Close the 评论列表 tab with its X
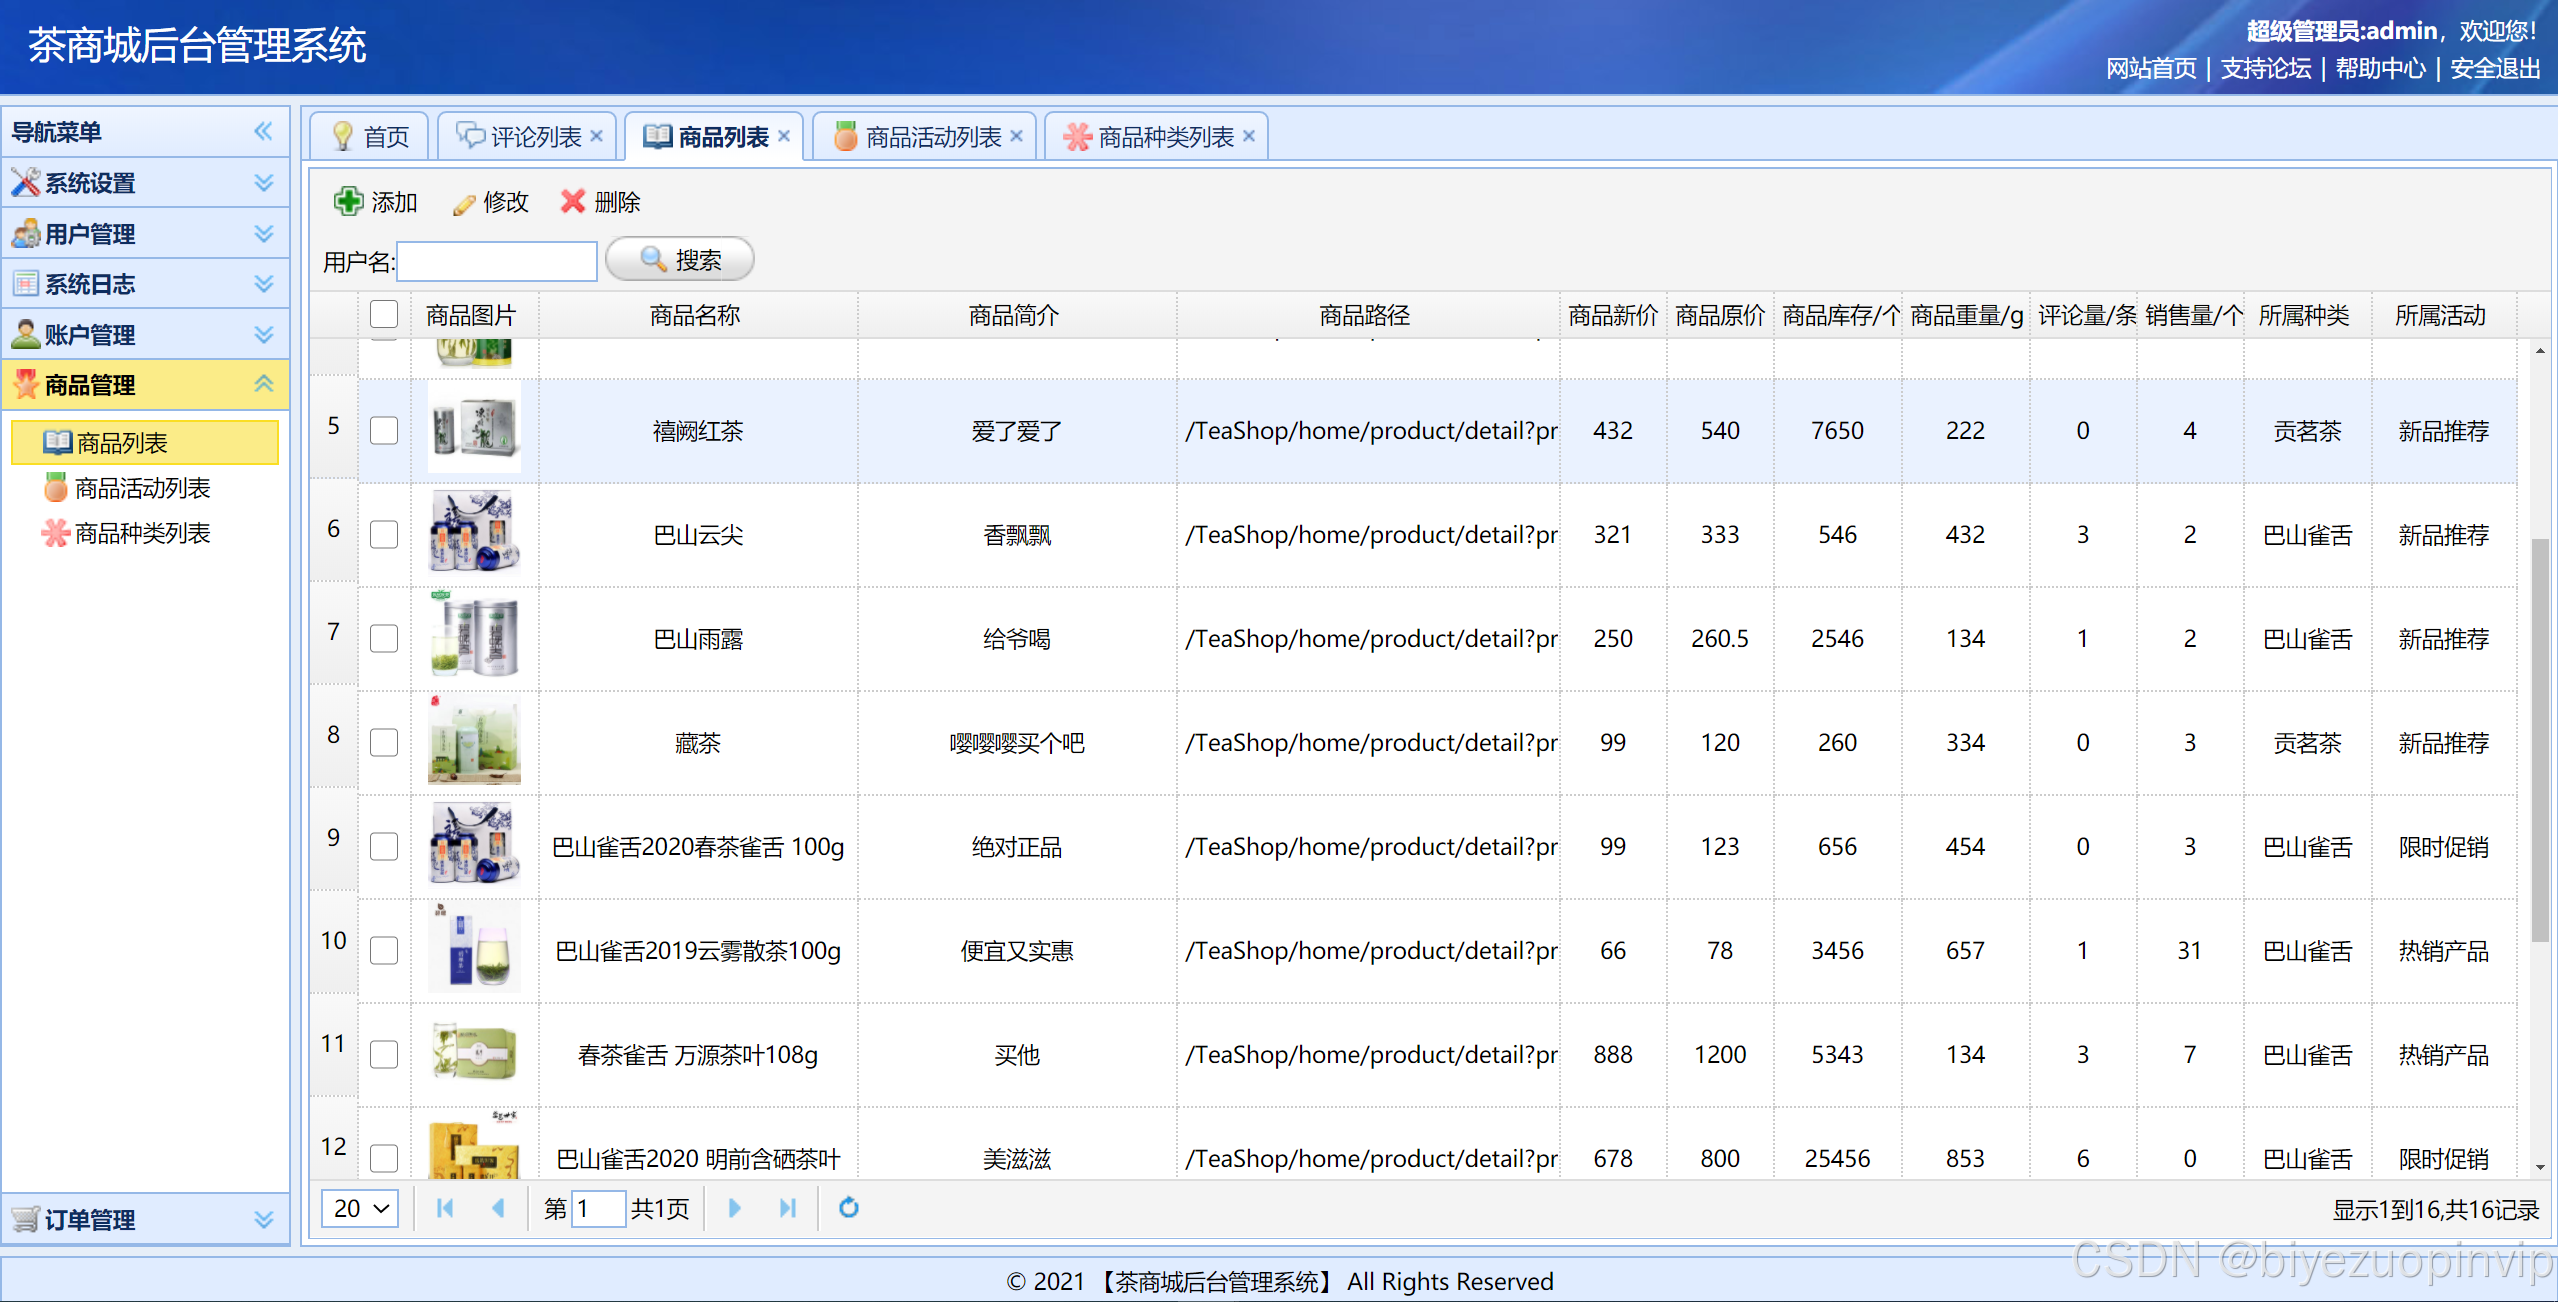The image size is (2558, 1302). pos(597,136)
